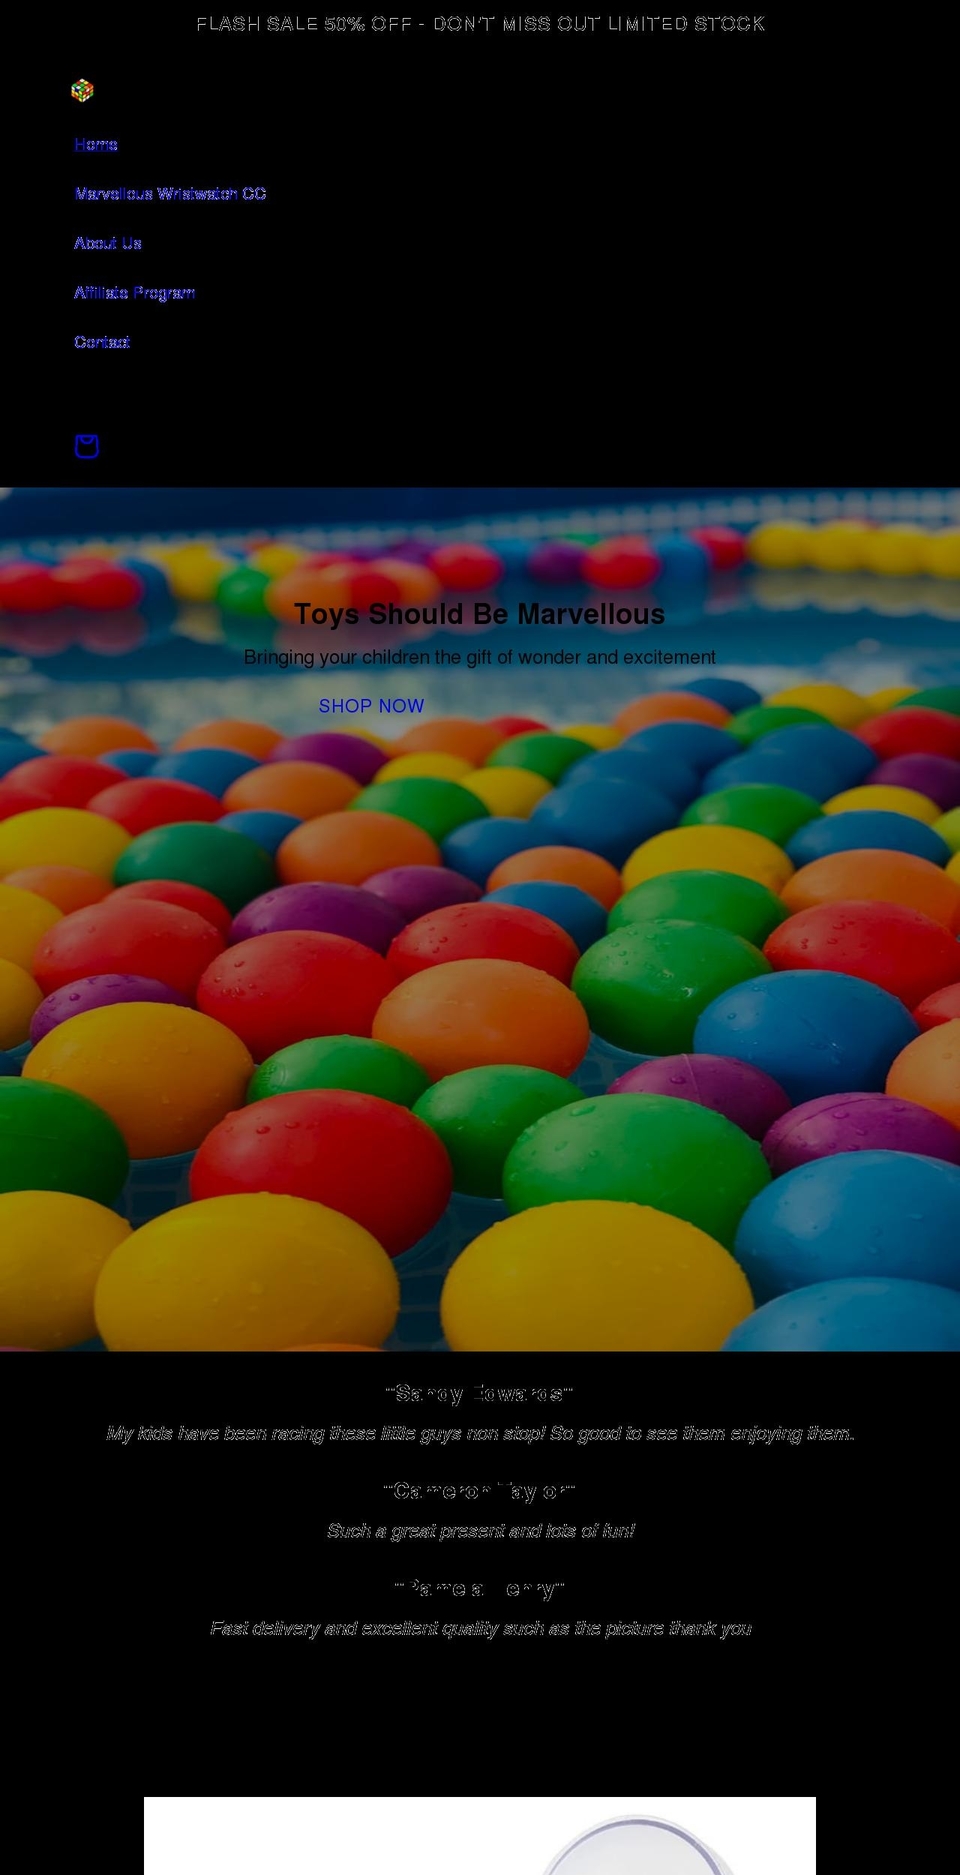Open Marvellous Wristwatch CC menu link
Image resolution: width=960 pixels, height=1875 pixels.
[x=170, y=194]
